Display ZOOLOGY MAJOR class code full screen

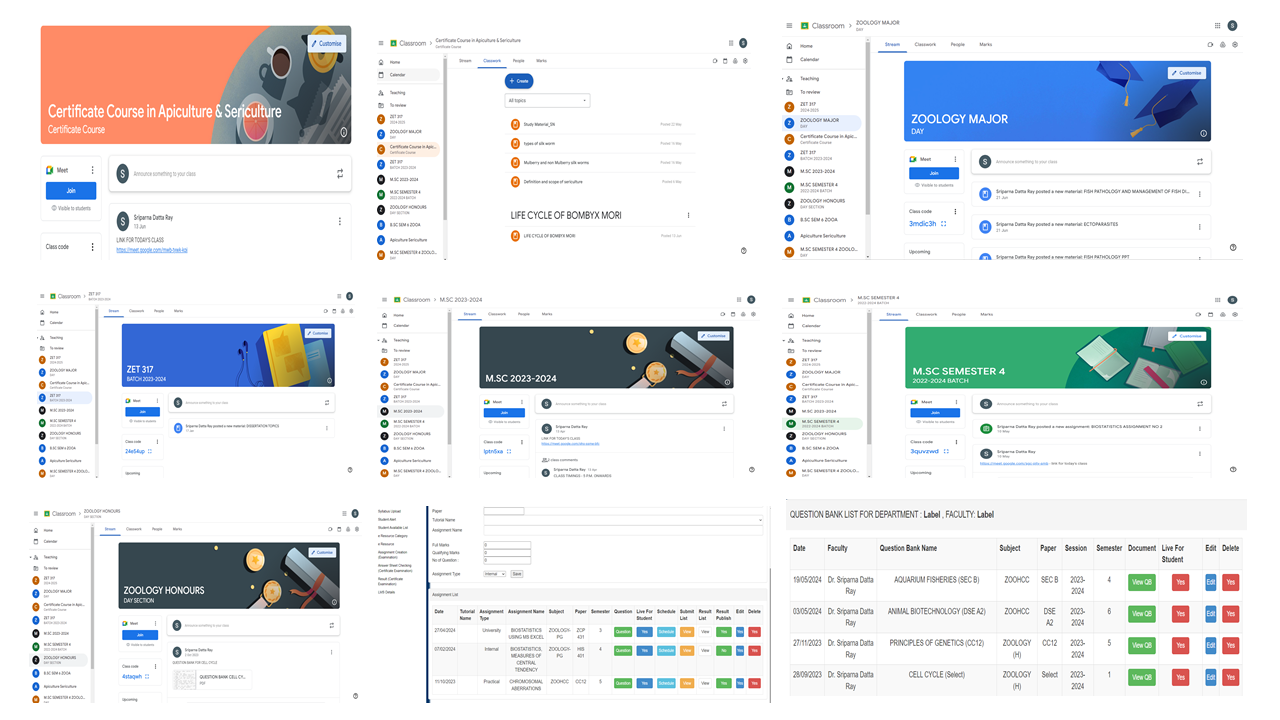[944, 224]
